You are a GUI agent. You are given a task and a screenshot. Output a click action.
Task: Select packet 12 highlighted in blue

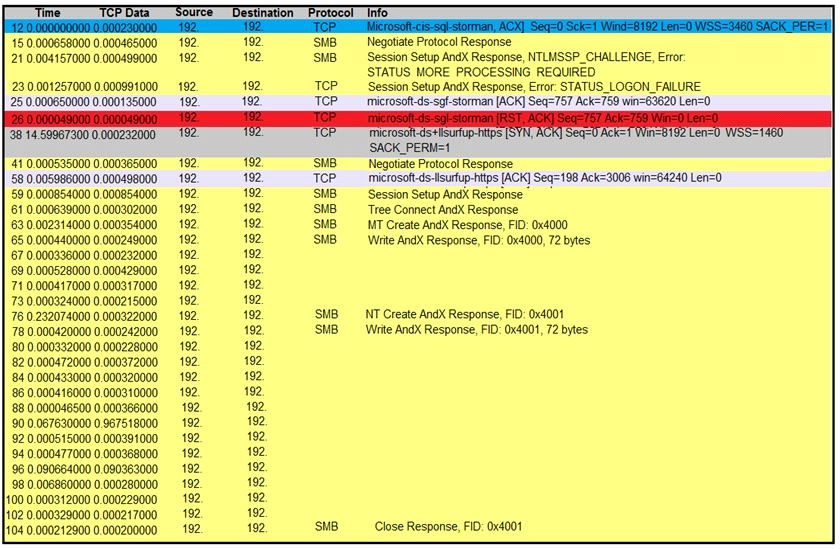tap(418, 27)
